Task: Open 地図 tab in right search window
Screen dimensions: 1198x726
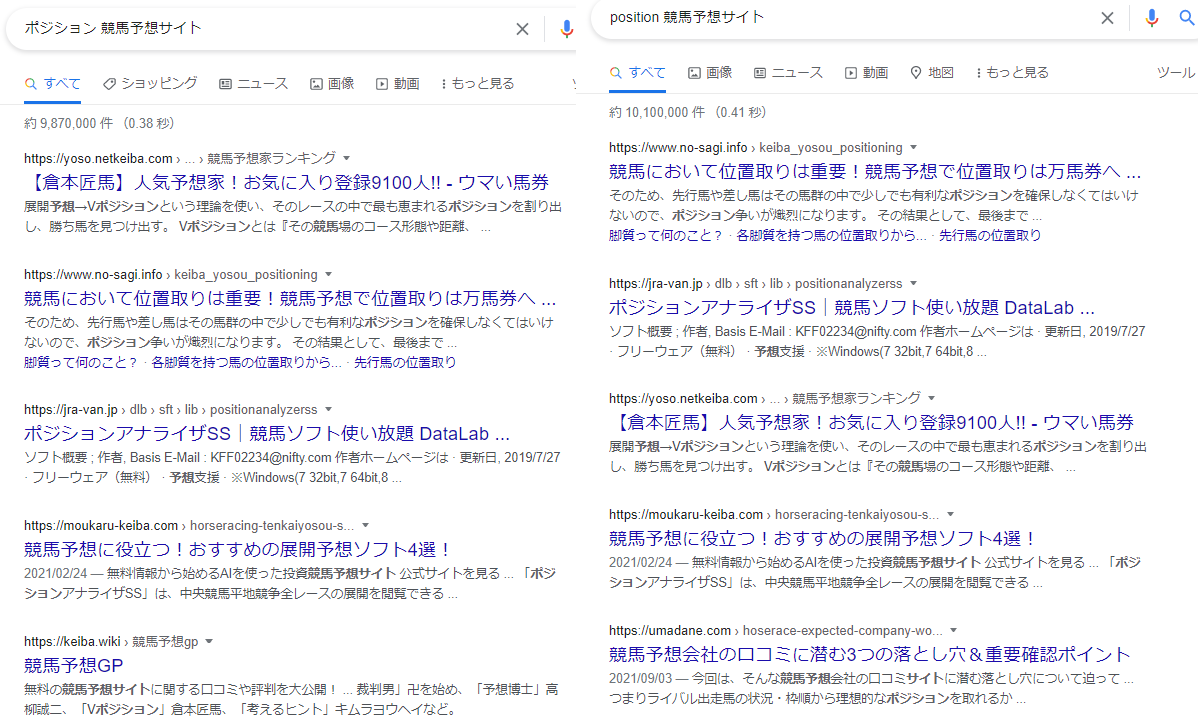Action: tap(932, 73)
